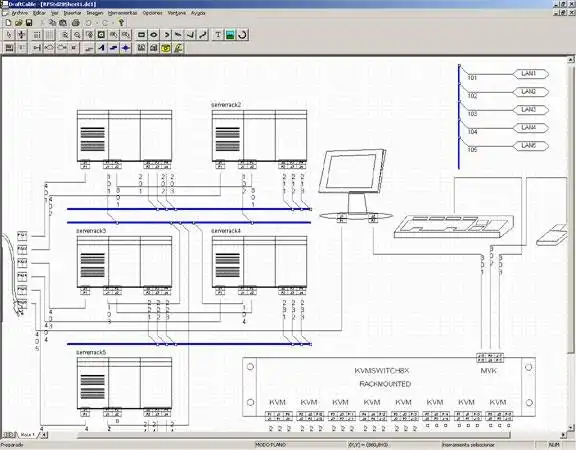Click the Copy icon in the top toolbar
This screenshot has height=450, width=576.
[x=53, y=23]
